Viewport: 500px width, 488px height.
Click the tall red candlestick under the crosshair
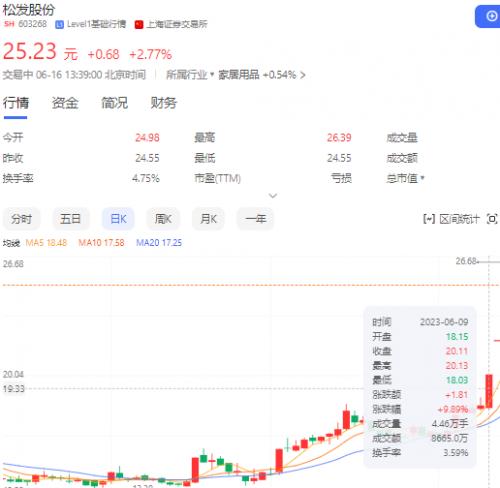[489, 391]
